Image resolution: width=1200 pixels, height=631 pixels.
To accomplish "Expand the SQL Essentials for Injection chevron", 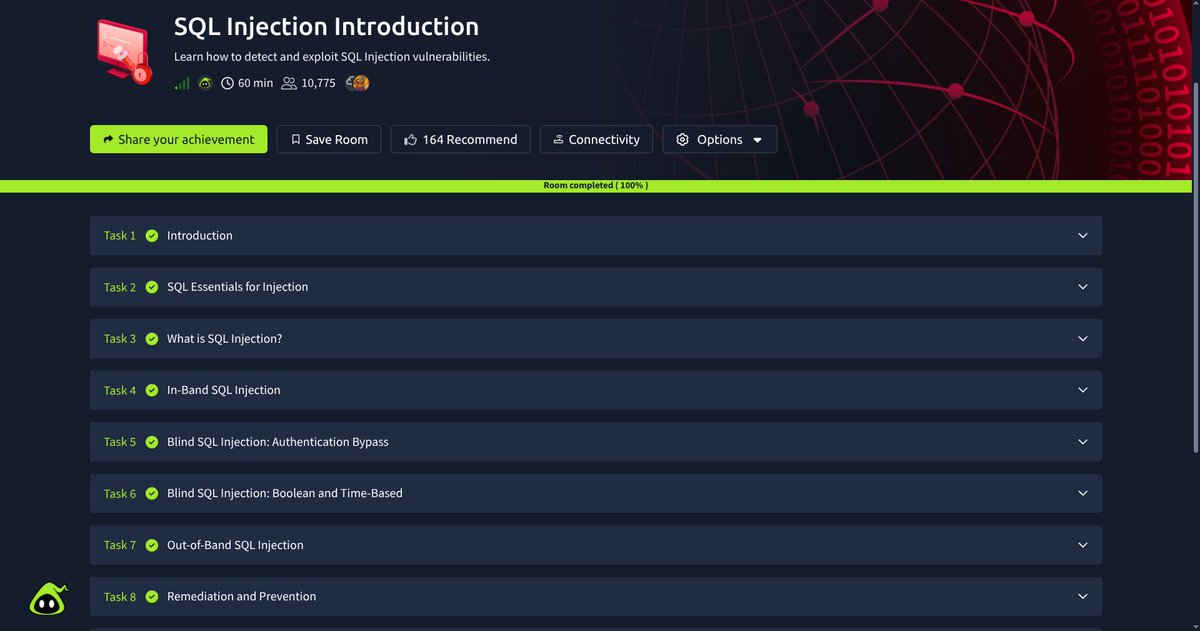I will (1082, 287).
